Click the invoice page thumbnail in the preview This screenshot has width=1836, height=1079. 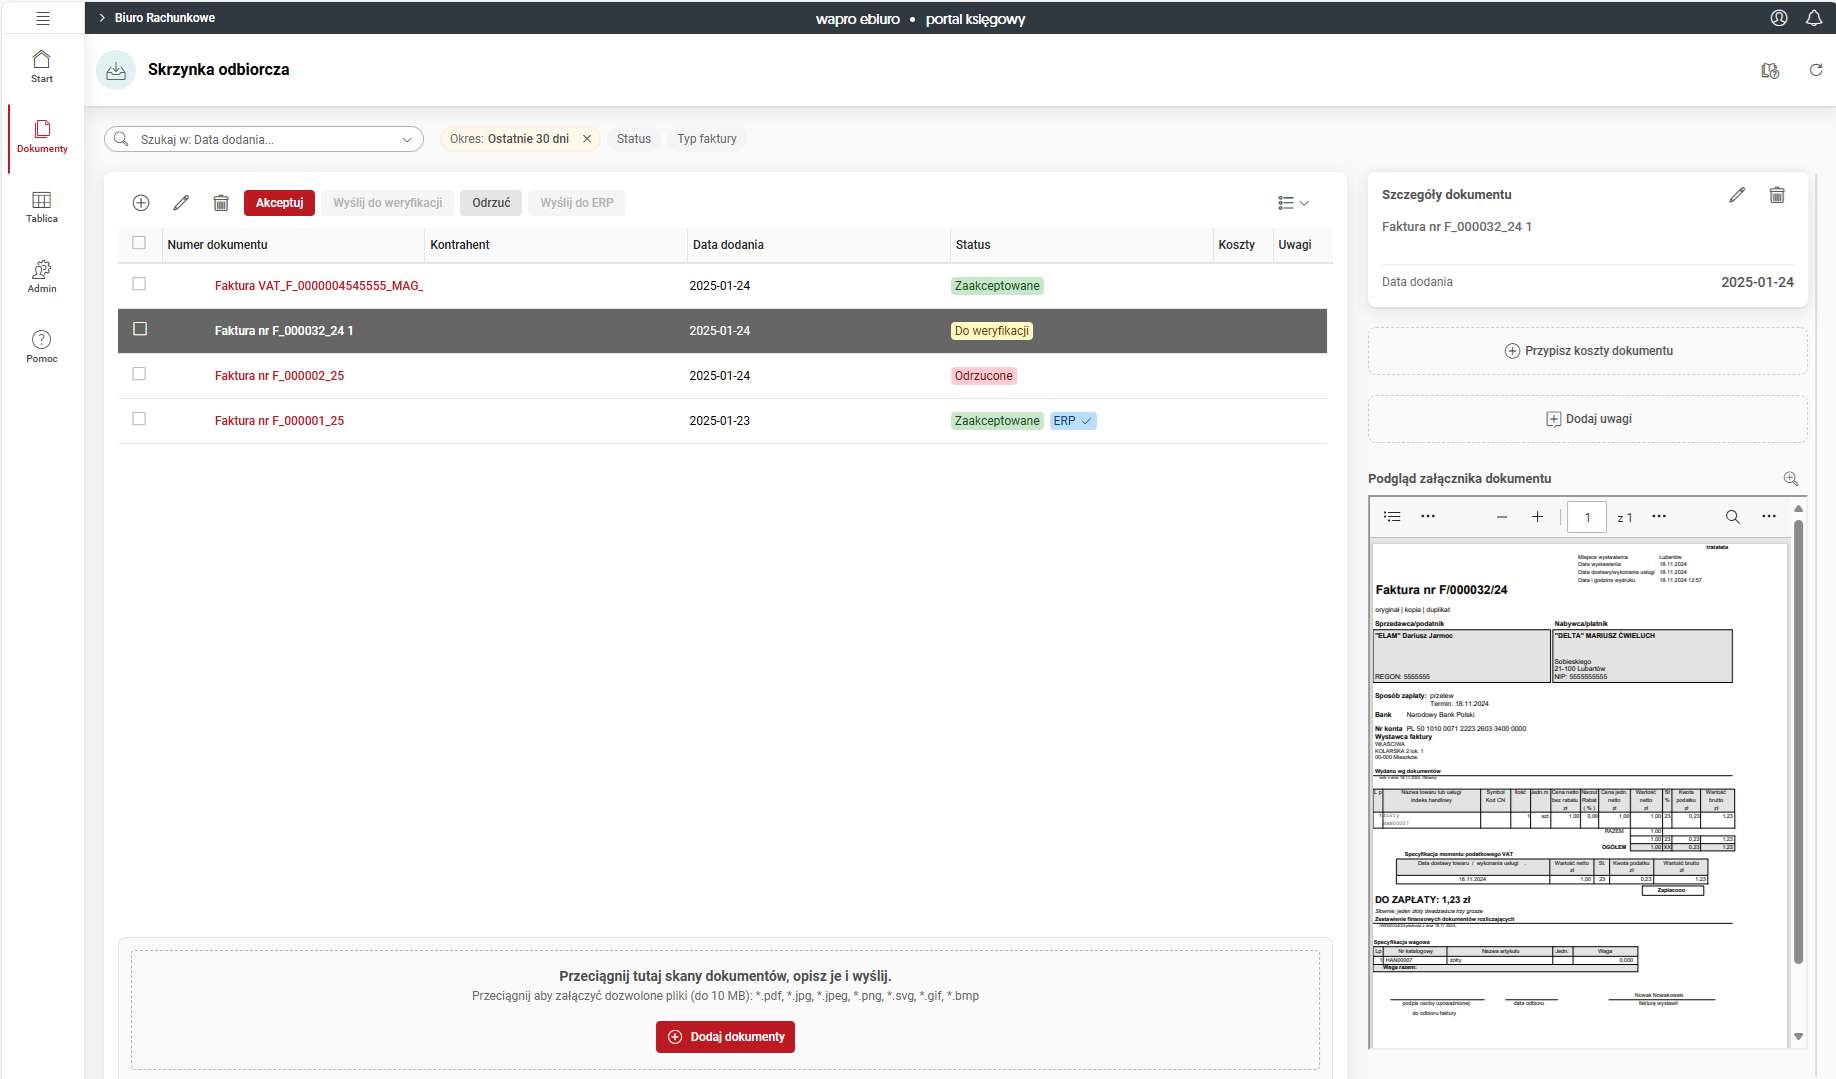1580,795
